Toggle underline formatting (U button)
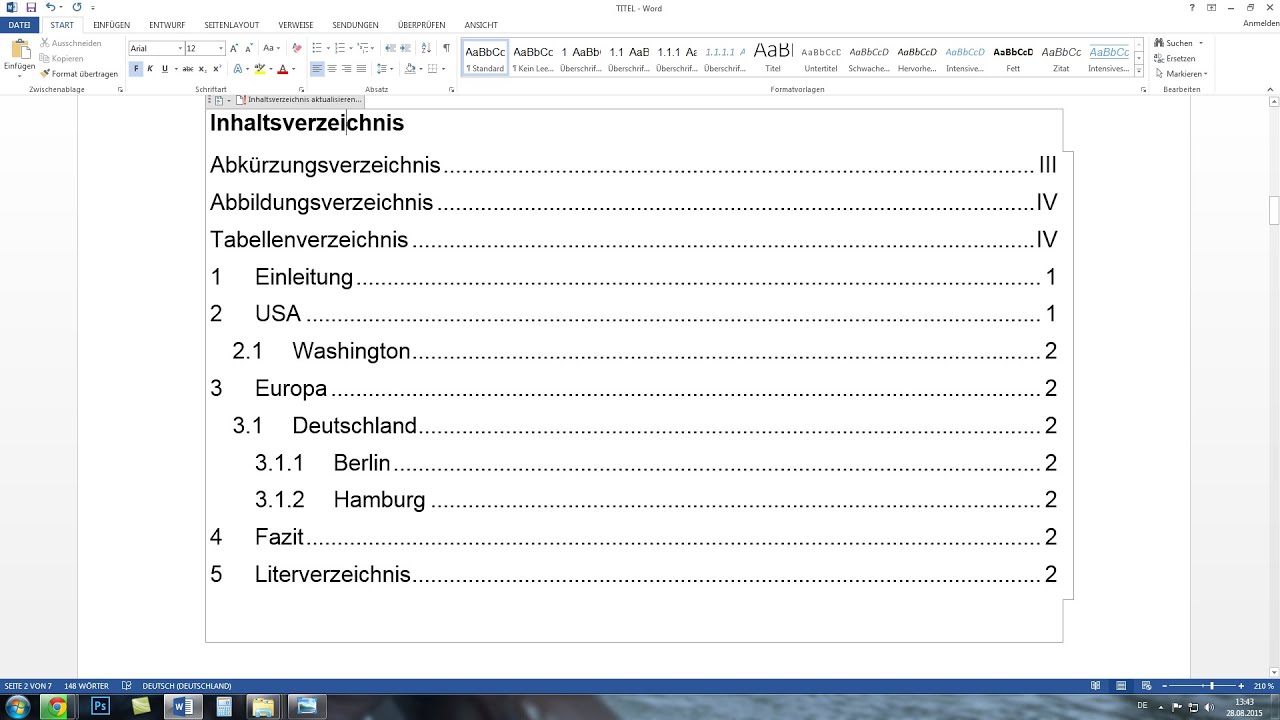1280x720 pixels. 164,69
